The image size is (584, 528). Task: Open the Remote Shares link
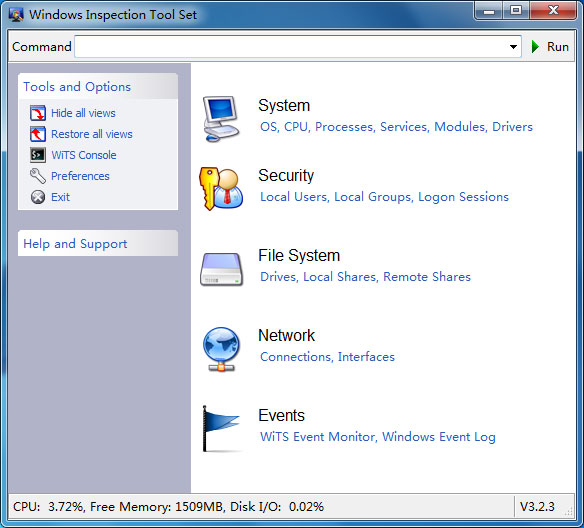tap(427, 277)
